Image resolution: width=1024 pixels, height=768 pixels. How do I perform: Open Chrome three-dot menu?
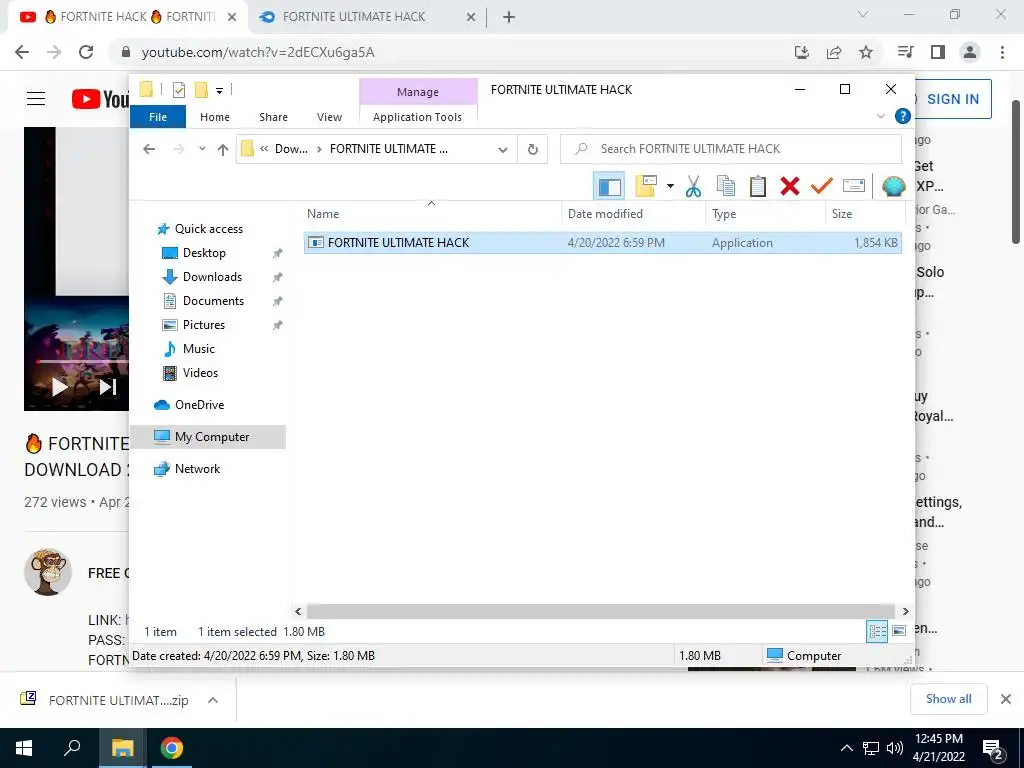click(x=1002, y=52)
